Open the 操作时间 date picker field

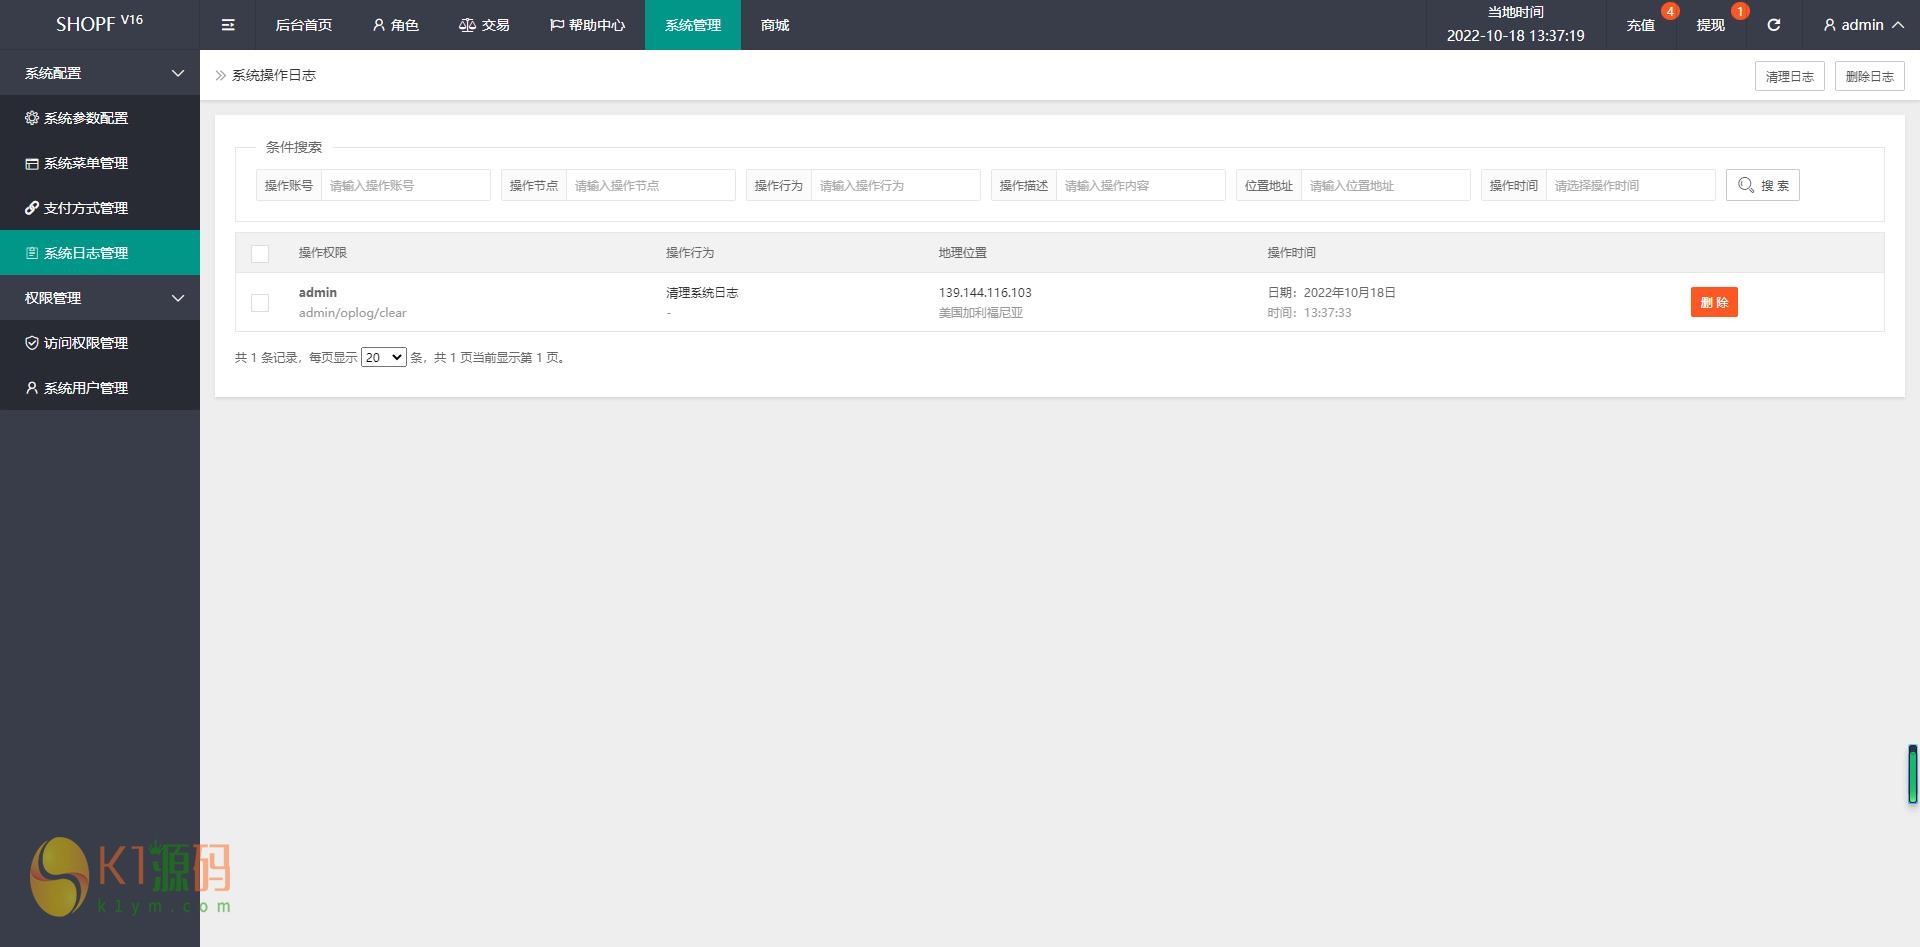[x=1631, y=185]
